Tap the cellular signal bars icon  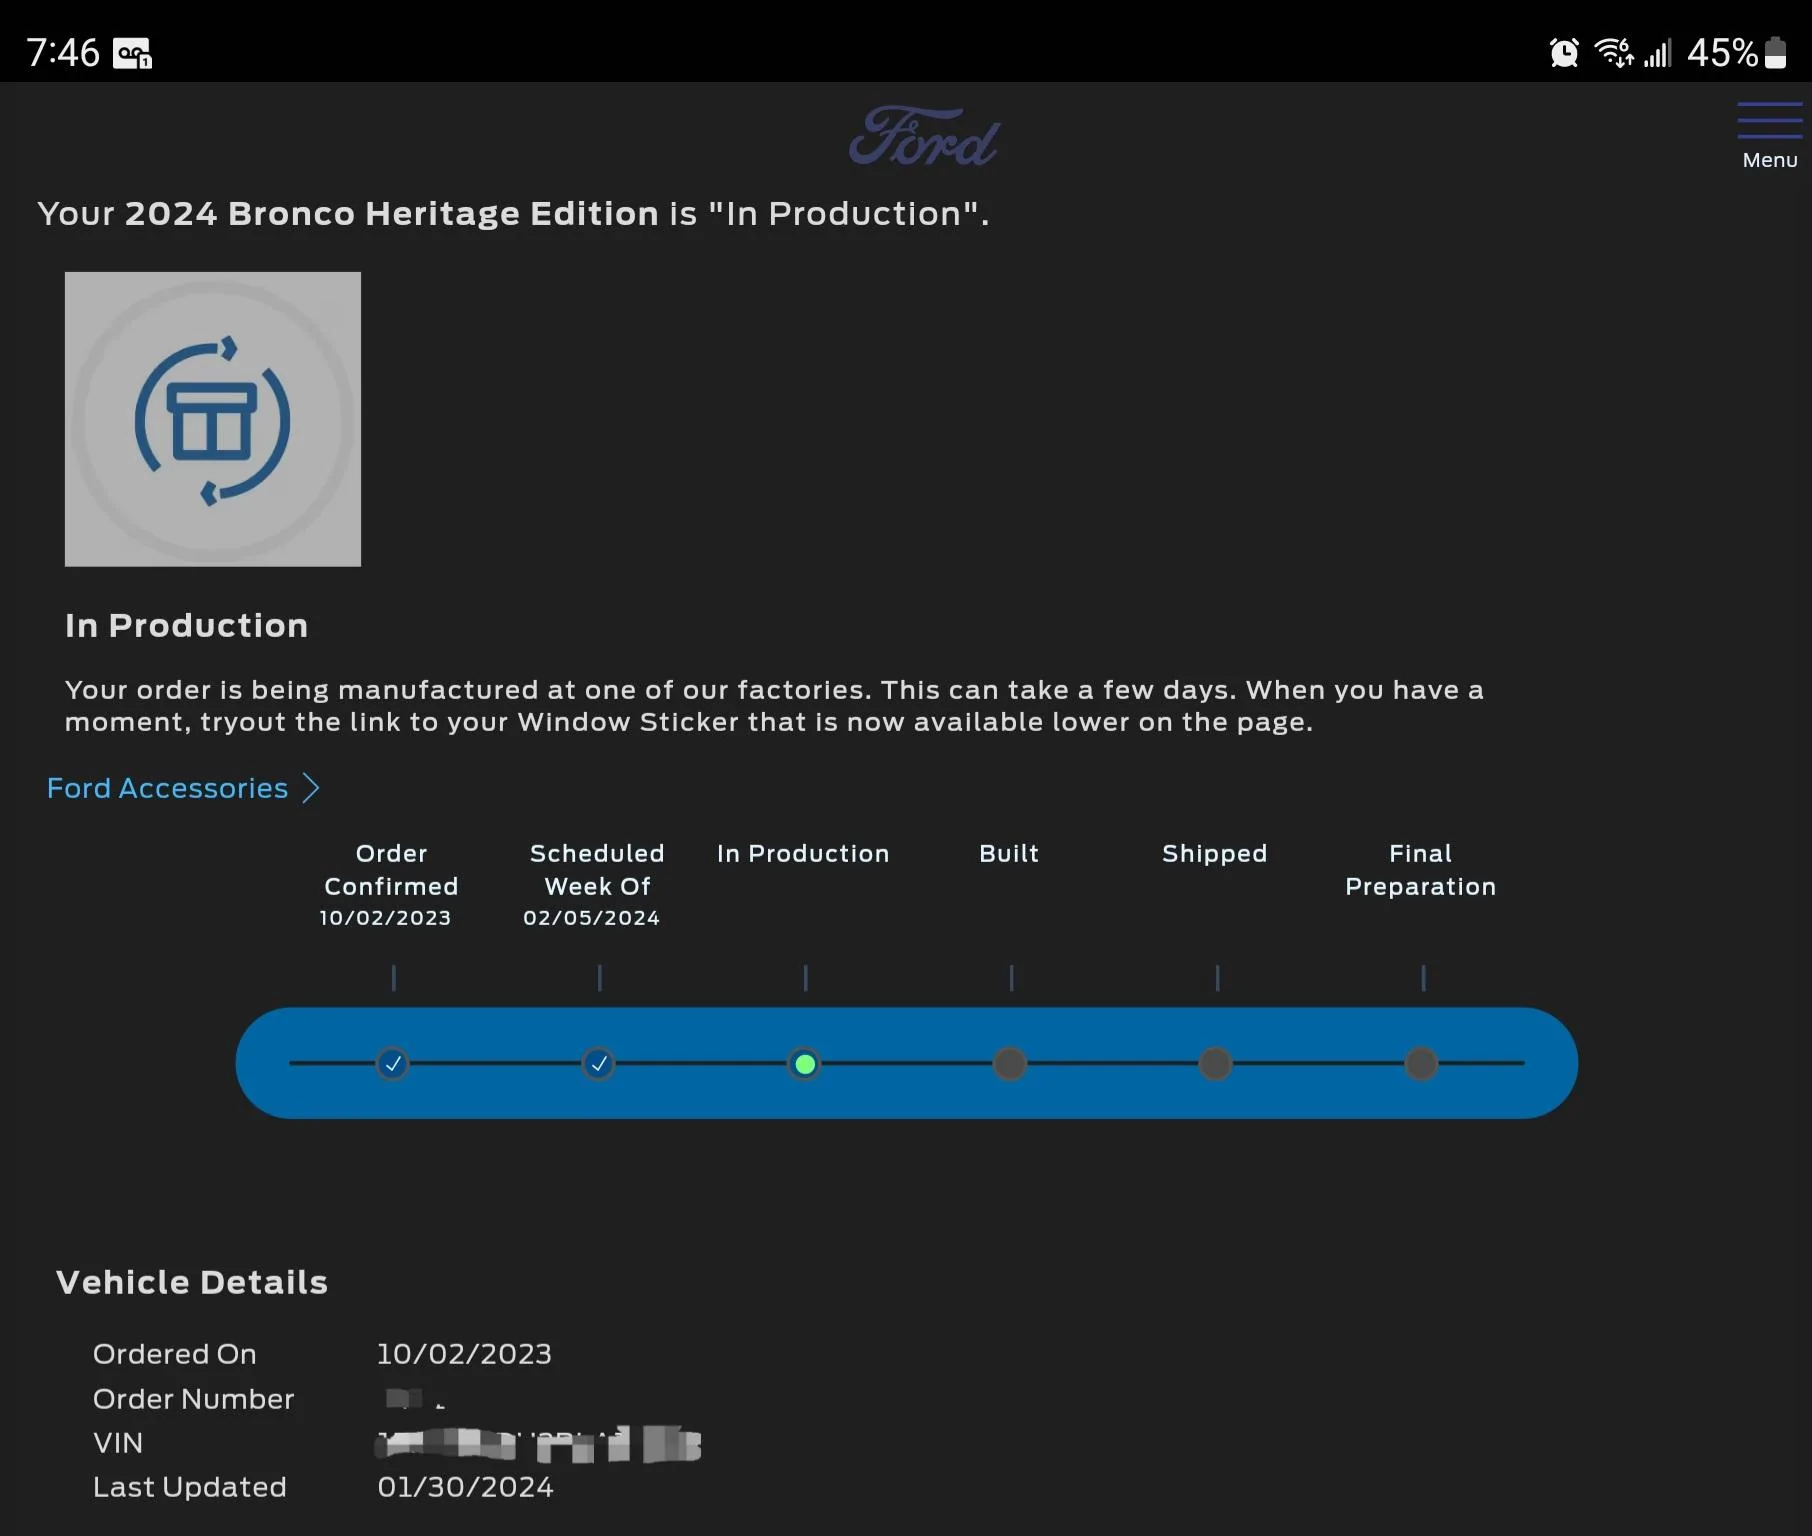pos(1658,53)
